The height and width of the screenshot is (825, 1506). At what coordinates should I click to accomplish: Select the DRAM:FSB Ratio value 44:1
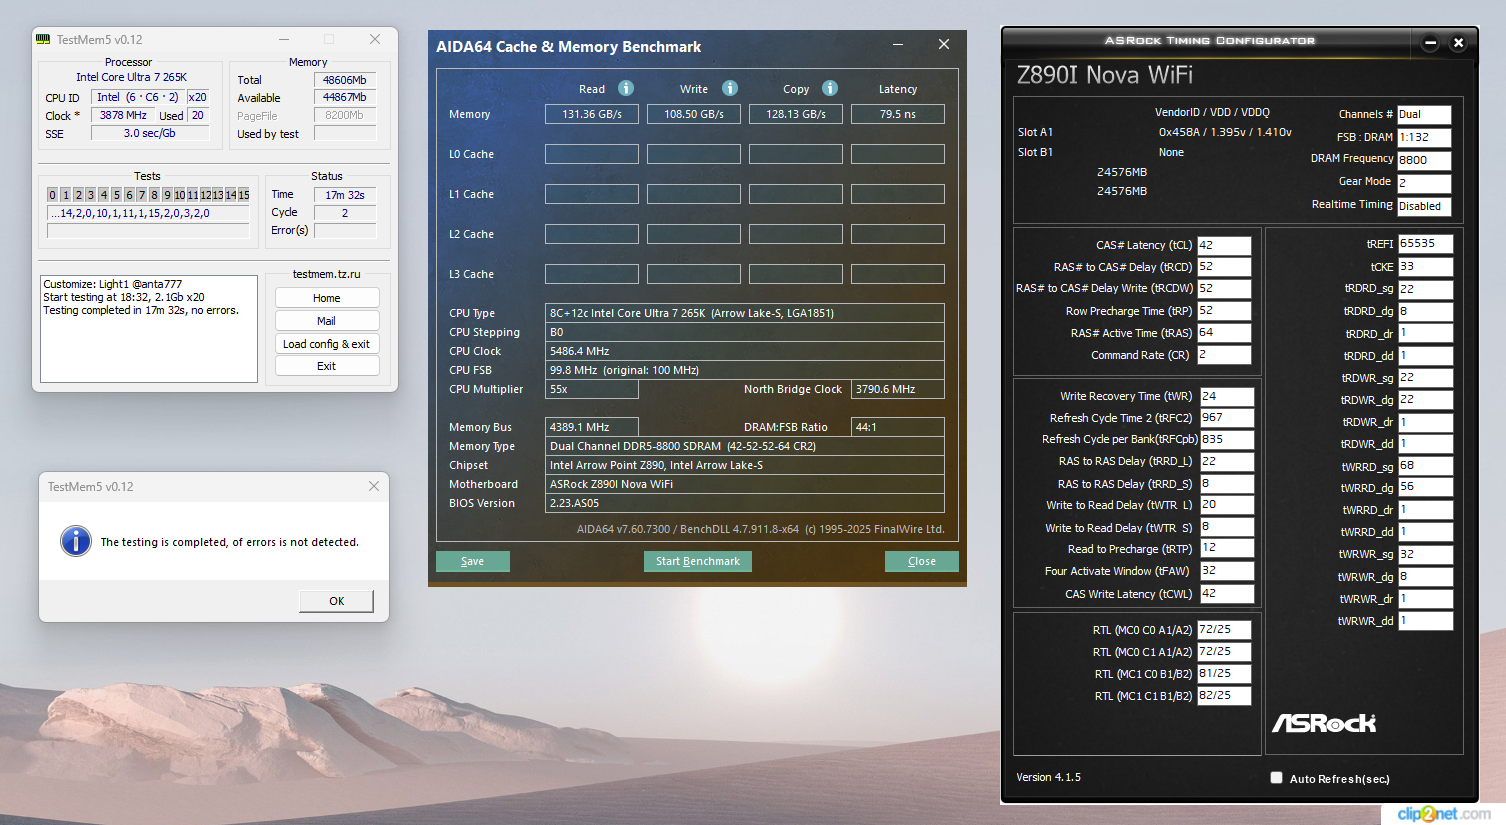click(898, 427)
